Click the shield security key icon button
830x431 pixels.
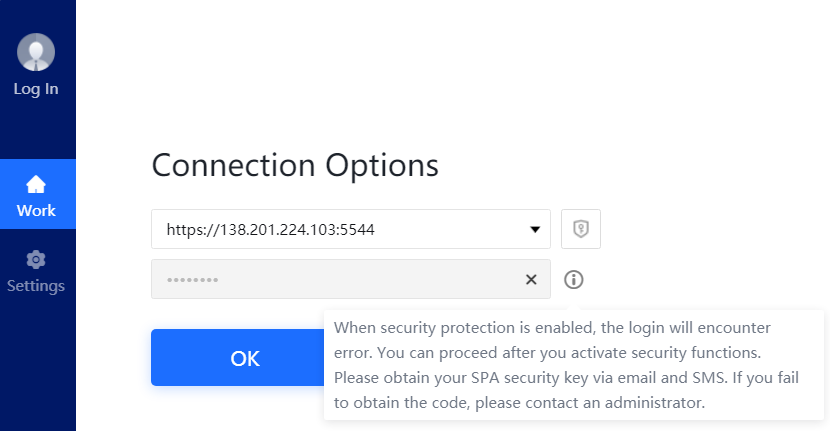point(581,229)
